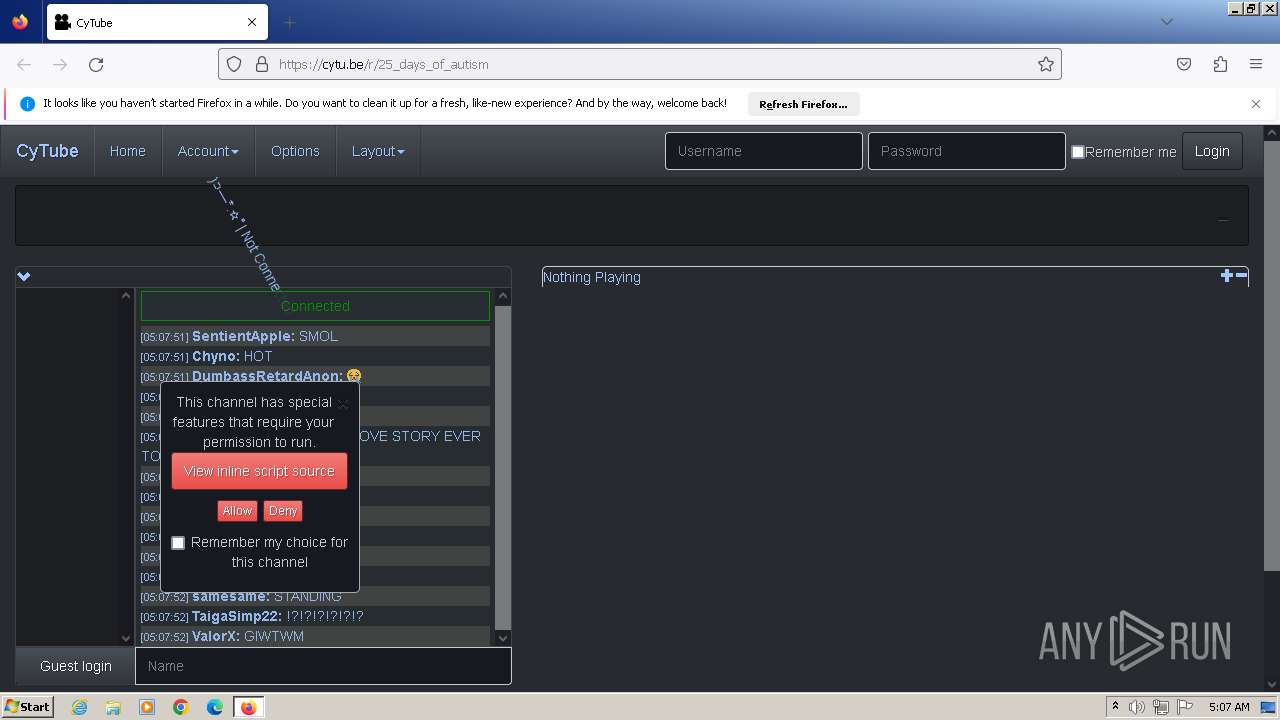1280x720 pixels.
Task: Click View inline script source button
Action: coord(259,471)
